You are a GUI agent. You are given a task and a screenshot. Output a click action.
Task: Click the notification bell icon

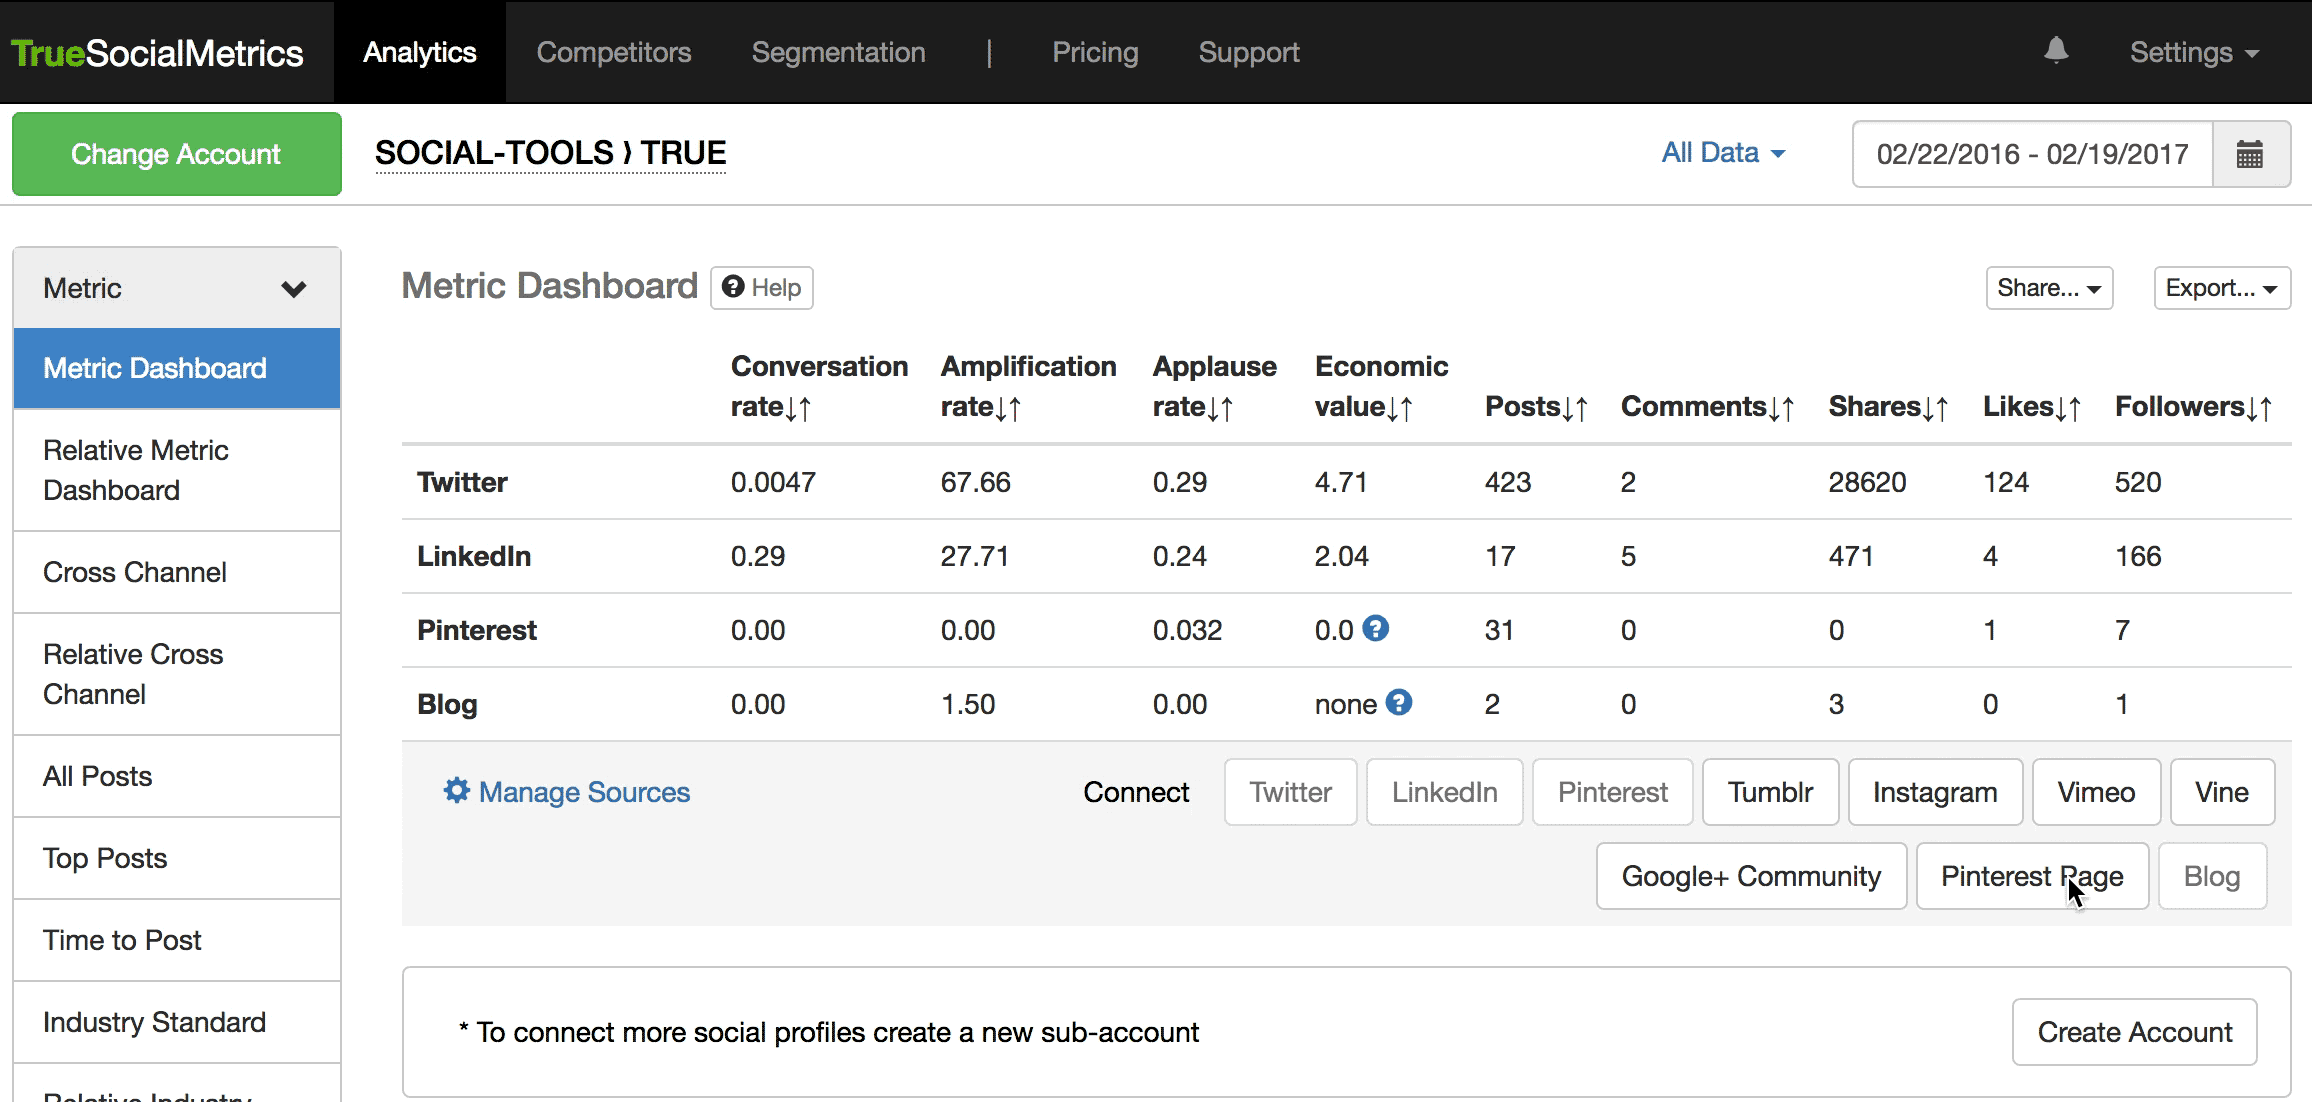pyautogui.click(x=2055, y=50)
